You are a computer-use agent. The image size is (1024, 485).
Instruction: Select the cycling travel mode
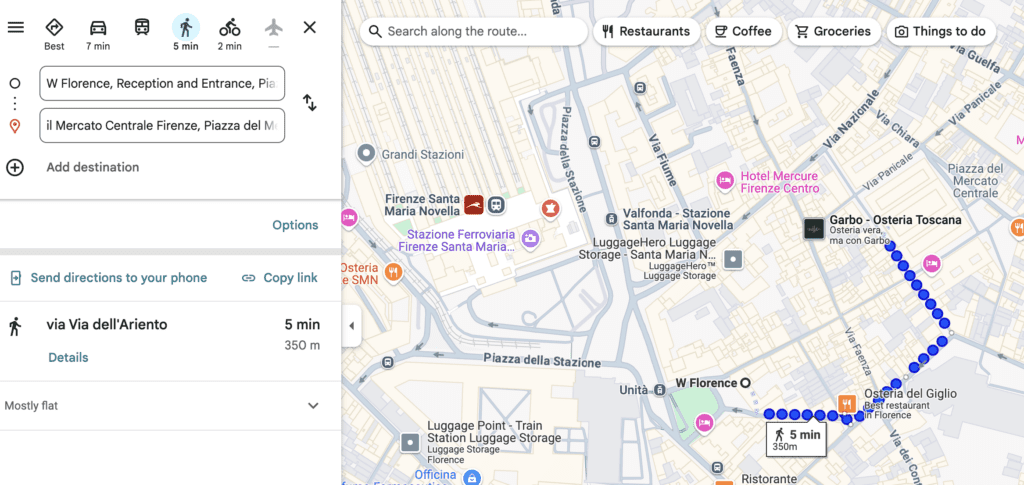pyautogui.click(x=230, y=27)
